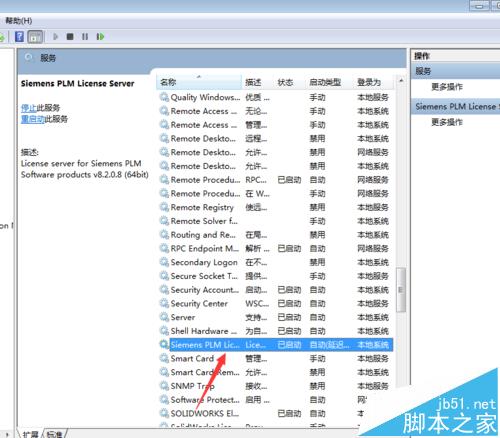Click gear icon of Security Center

coord(164,303)
